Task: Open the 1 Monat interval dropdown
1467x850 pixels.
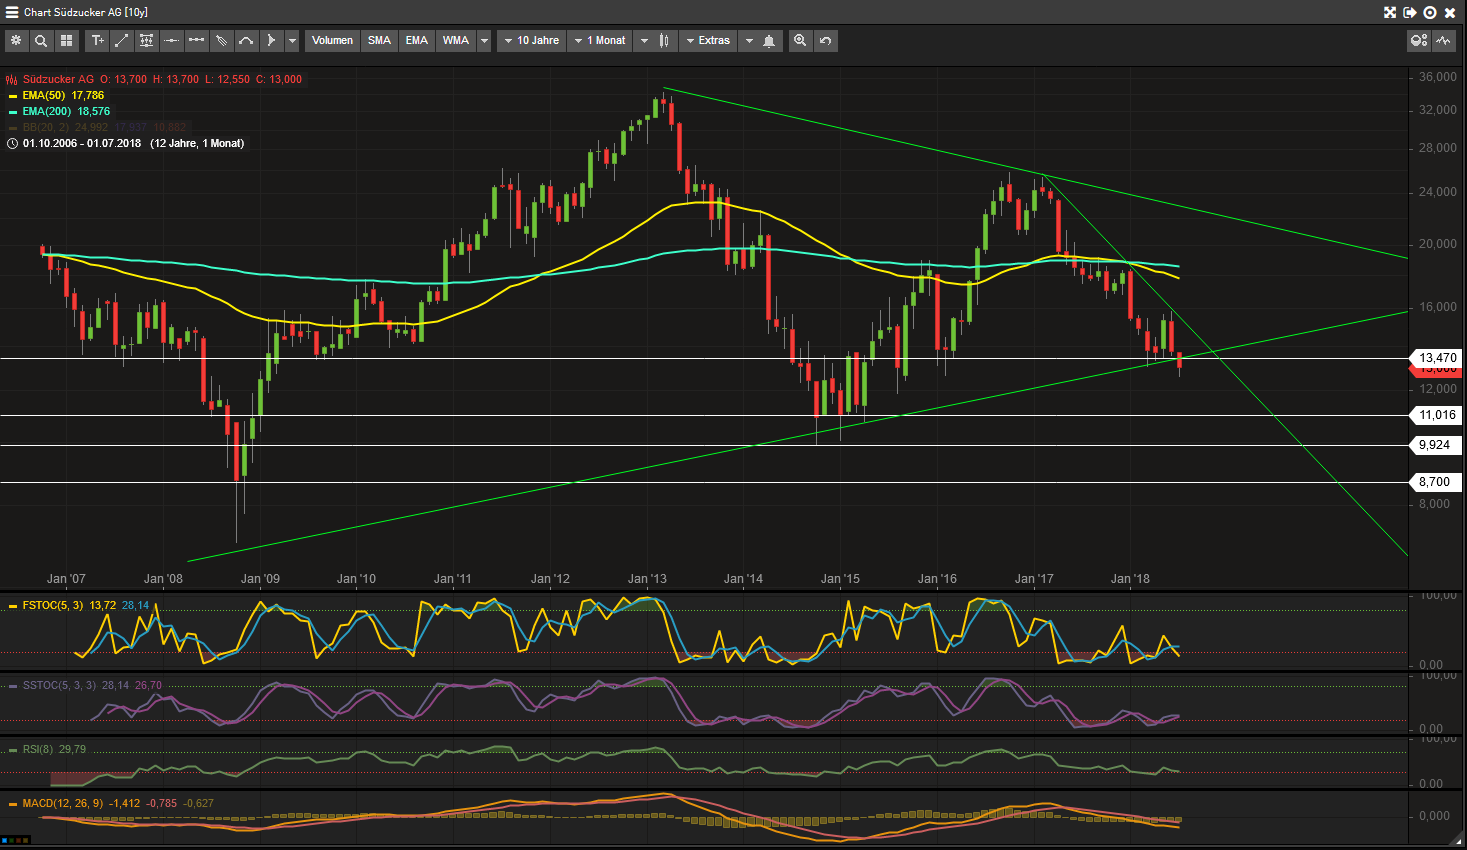Action: click(x=599, y=41)
